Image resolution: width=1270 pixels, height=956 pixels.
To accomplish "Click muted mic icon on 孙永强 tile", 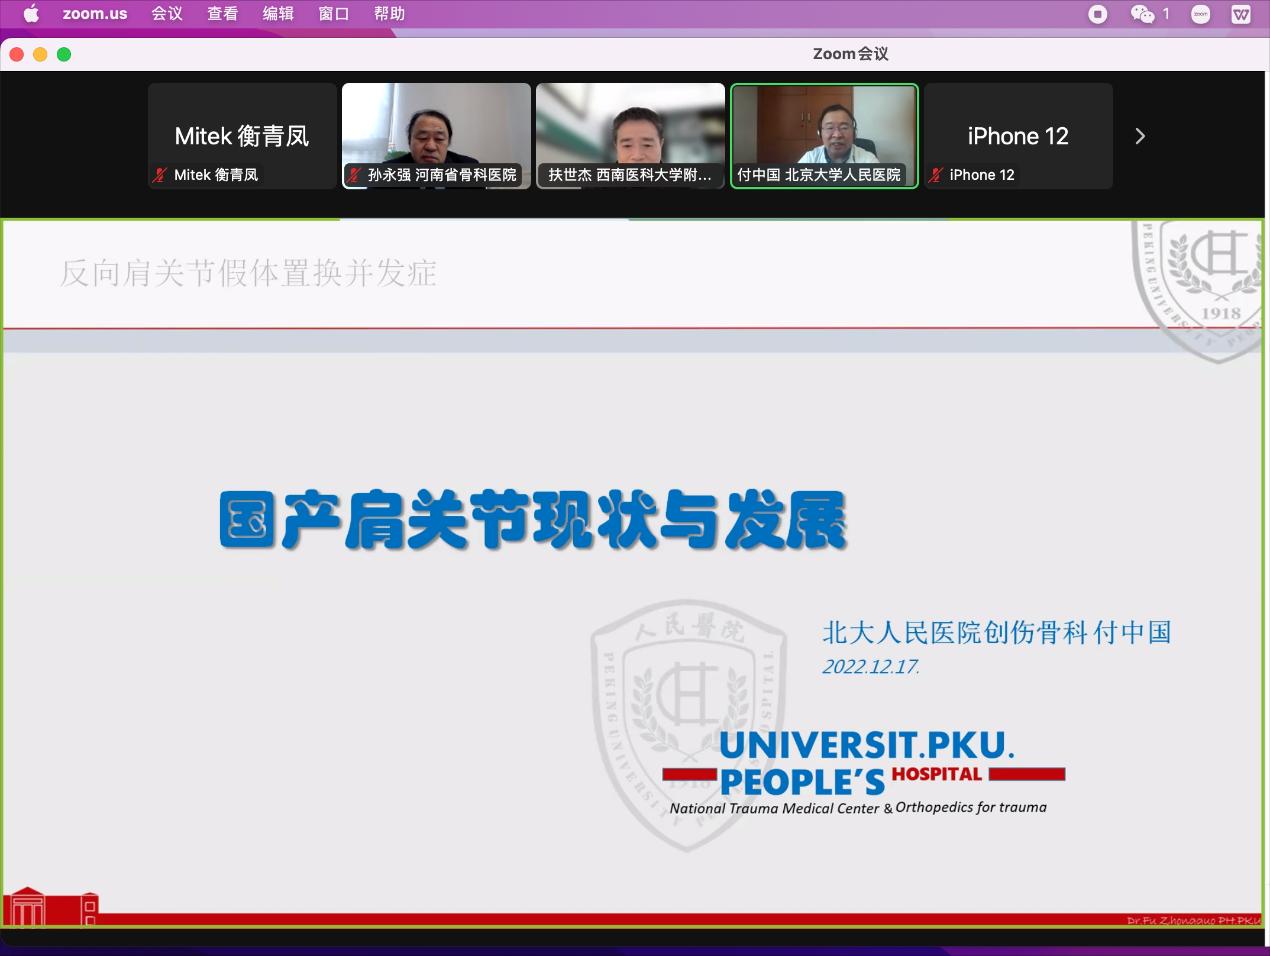I will (x=354, y=175).
